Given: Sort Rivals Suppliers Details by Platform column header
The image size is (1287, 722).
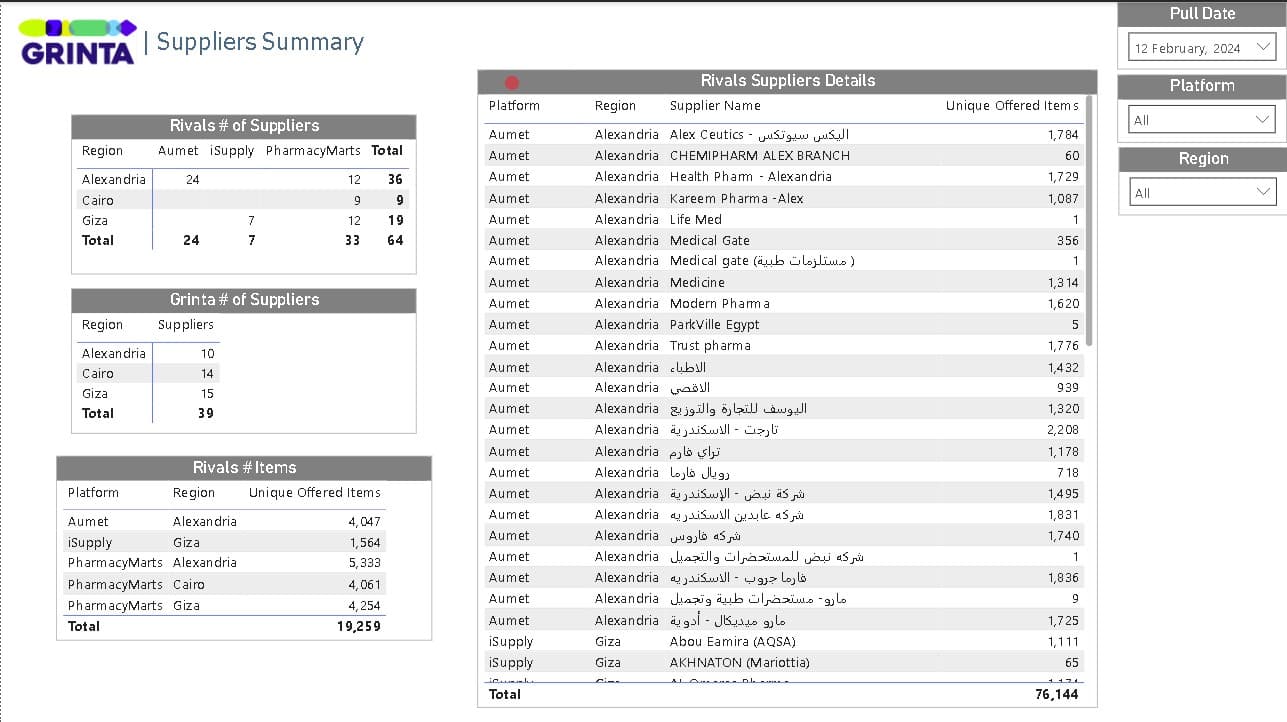Looking at the screenshot, I should click(514, 106).
